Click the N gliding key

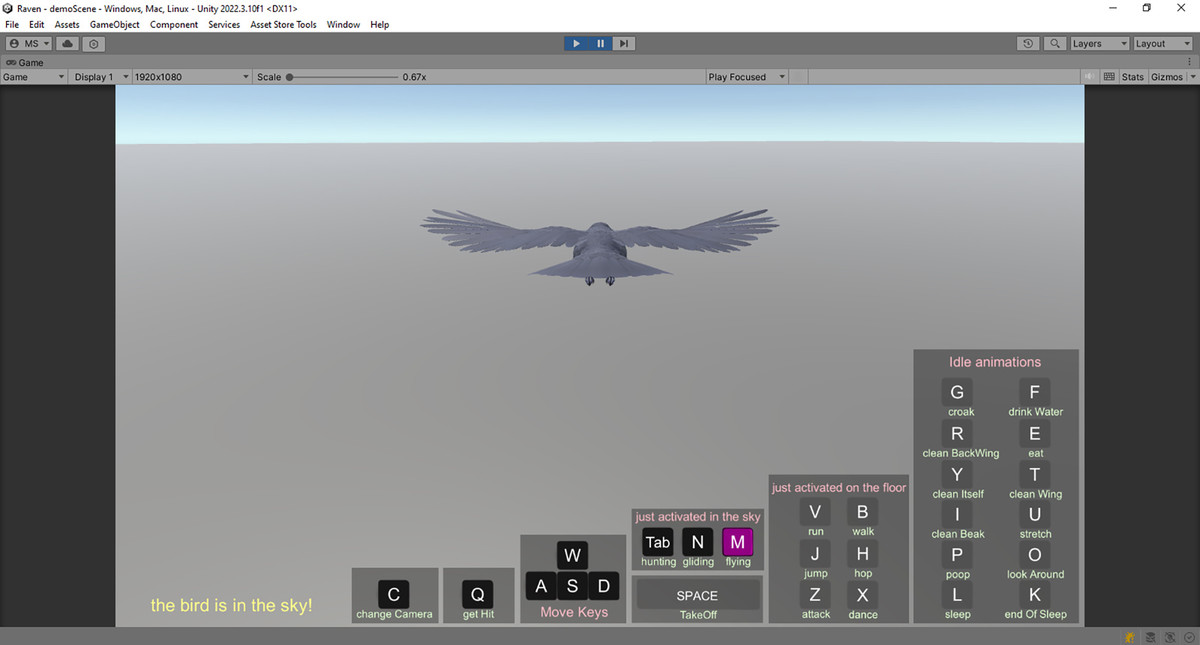697,542
